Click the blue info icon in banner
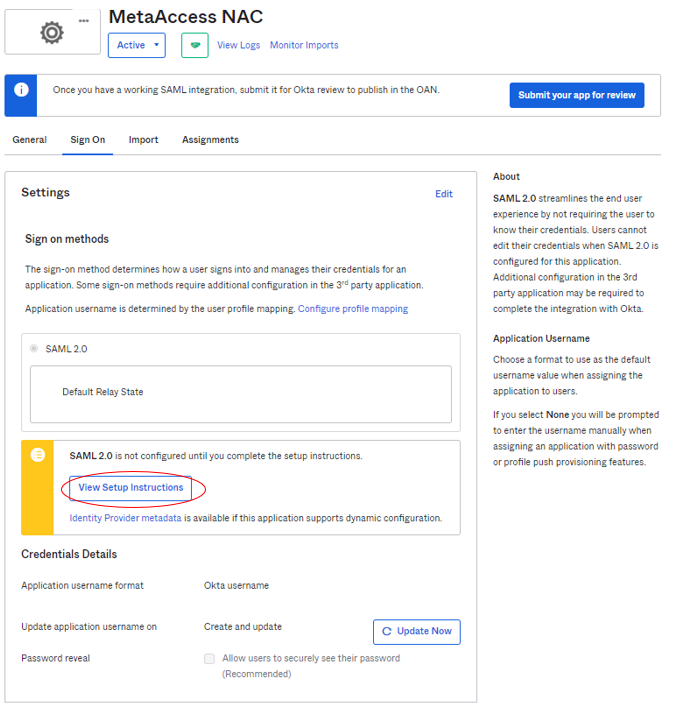Viewport: 680px width, 722px height. coord(21,89)
